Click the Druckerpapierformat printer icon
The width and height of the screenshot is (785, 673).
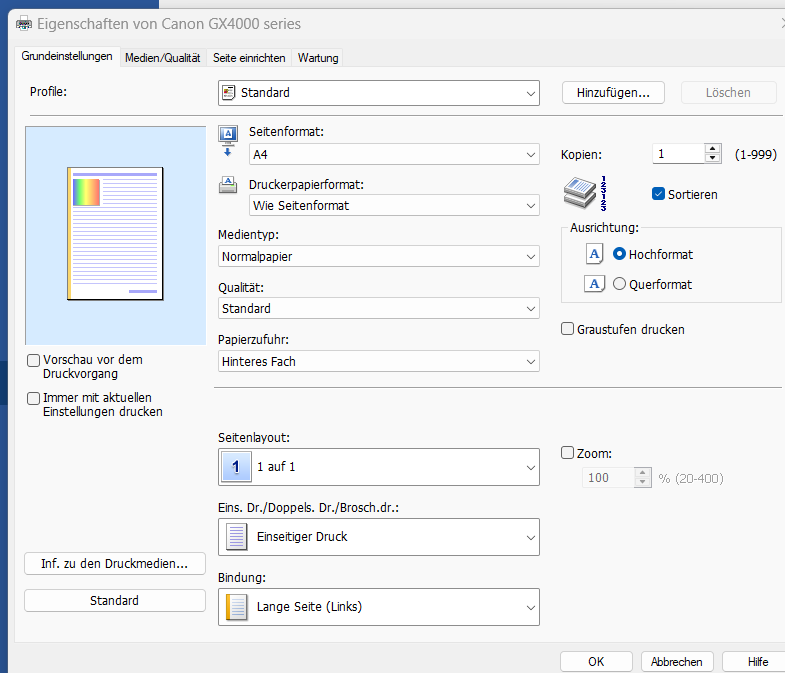click(228, 185)
